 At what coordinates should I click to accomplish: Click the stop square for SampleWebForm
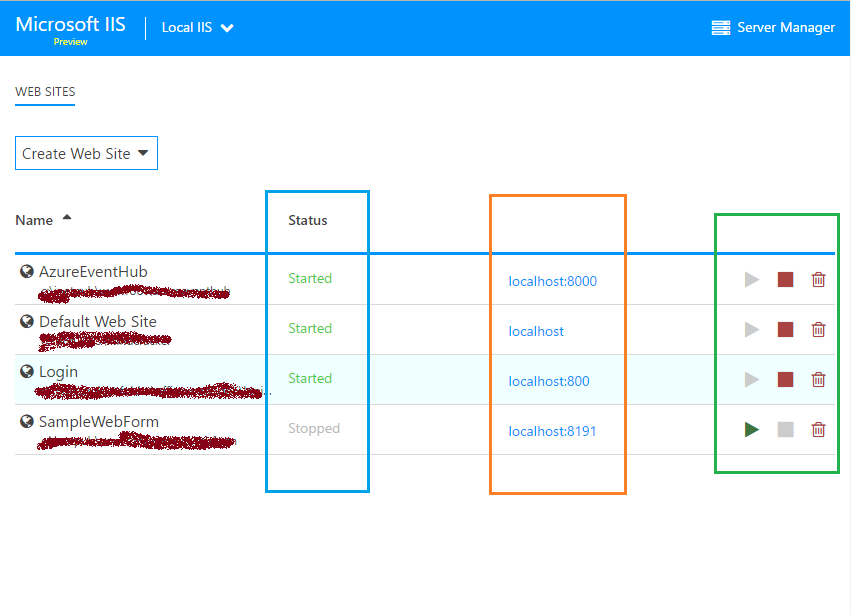(x=785, y=429)
